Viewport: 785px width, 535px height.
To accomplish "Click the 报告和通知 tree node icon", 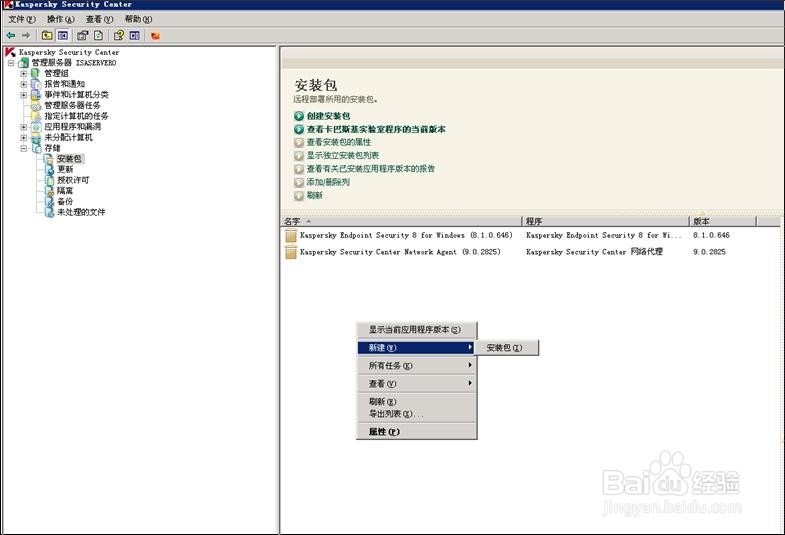I will pyautogui.click(x=36, y=84).
